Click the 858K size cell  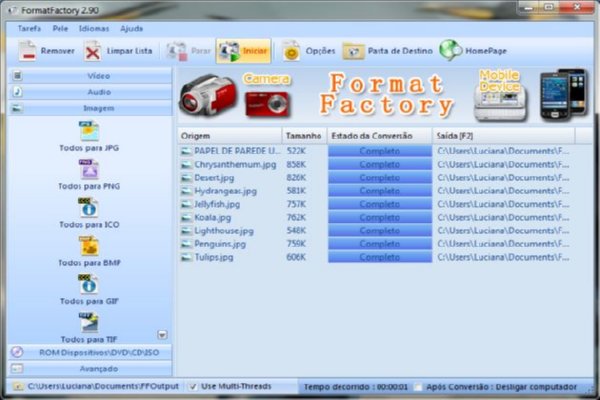[x=296, y=165]
